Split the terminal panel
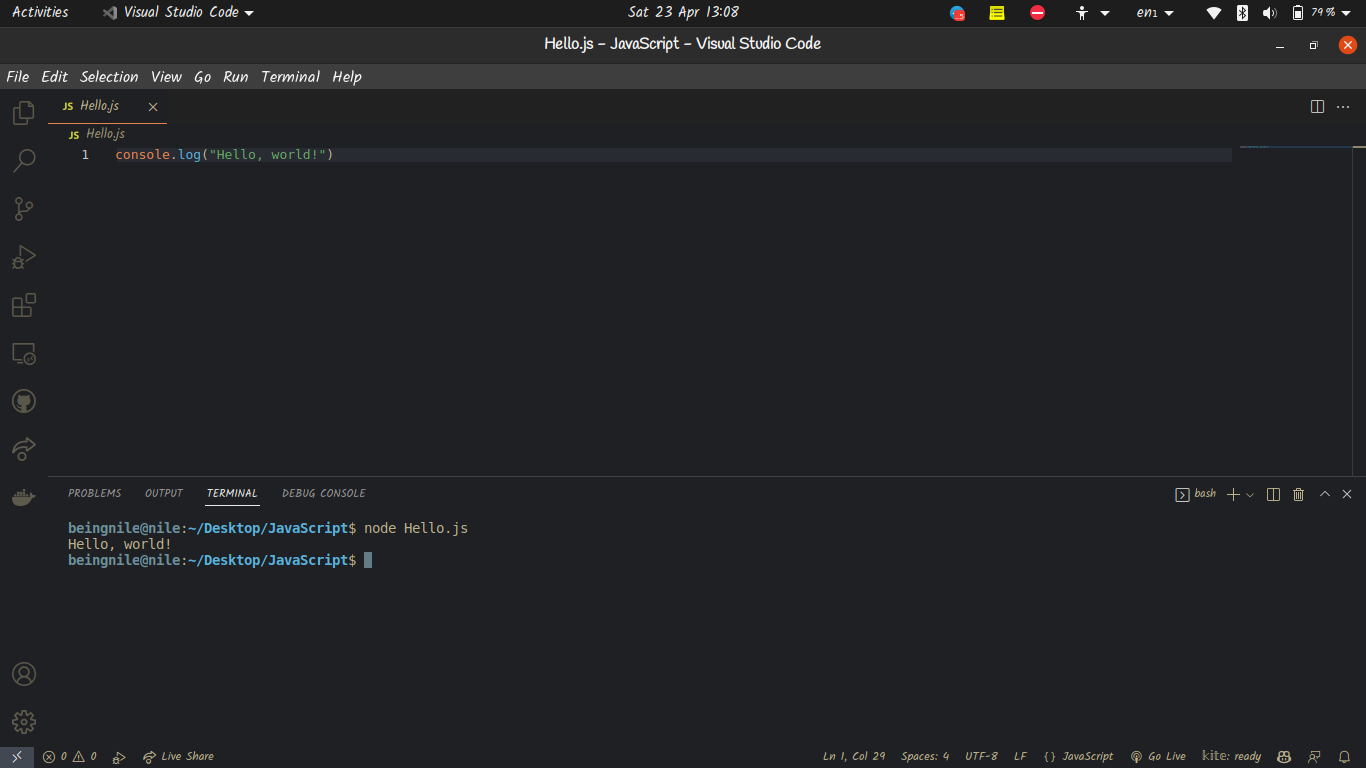 pyautogui.click(x=1273, y=494)
